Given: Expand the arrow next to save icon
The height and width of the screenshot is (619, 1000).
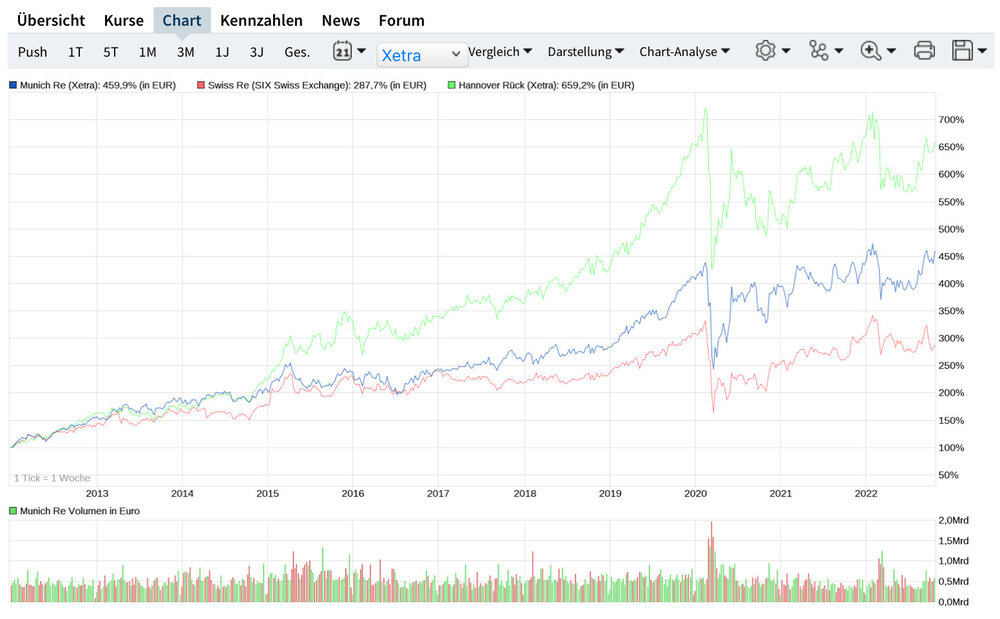Looking at the screenshot, I should pos(983,51).
